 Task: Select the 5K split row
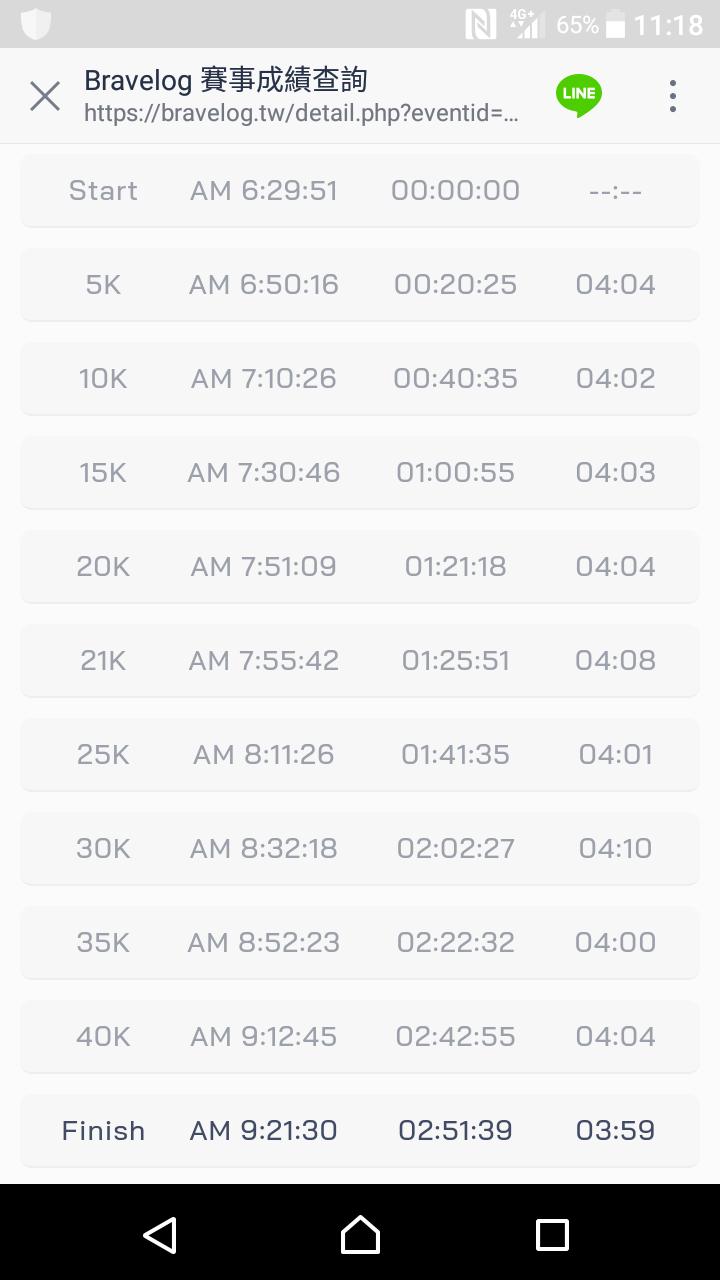pyautogui.click(x=360, y=284)
